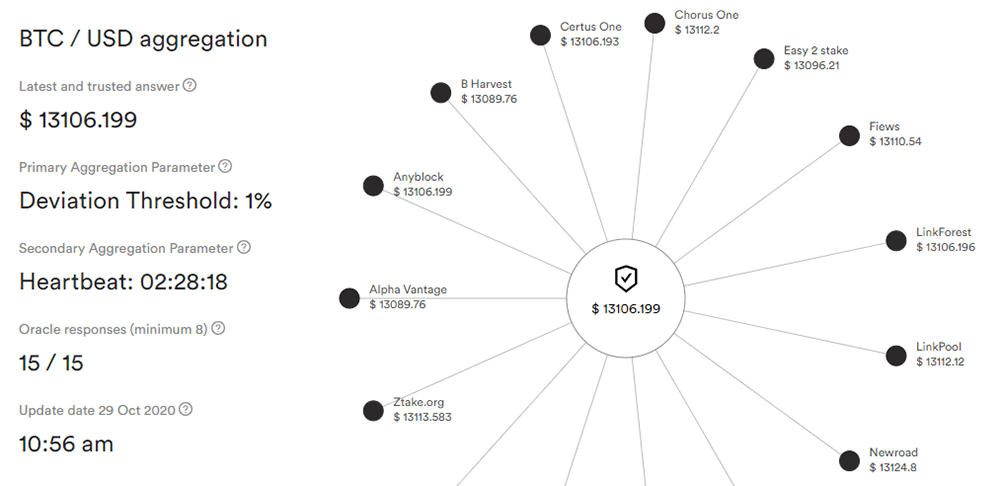Click the Easy 2 stake oracle node
The width and height of the screenshot is (1000, 486).
point(764,59)
